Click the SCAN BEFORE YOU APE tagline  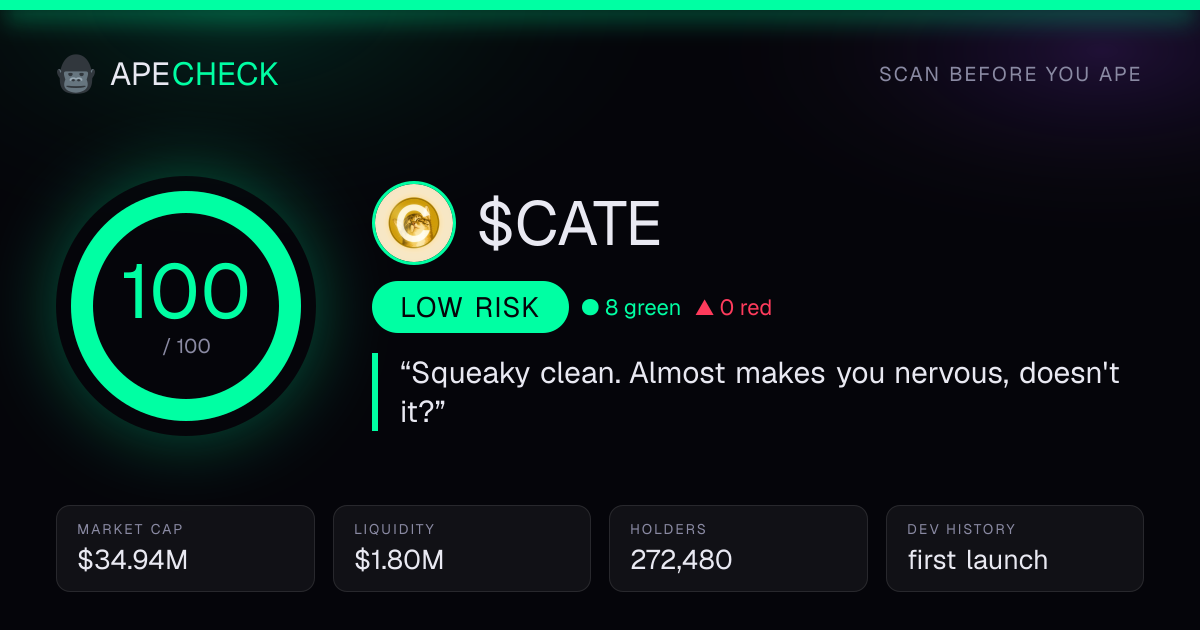tap(1010, 75)
